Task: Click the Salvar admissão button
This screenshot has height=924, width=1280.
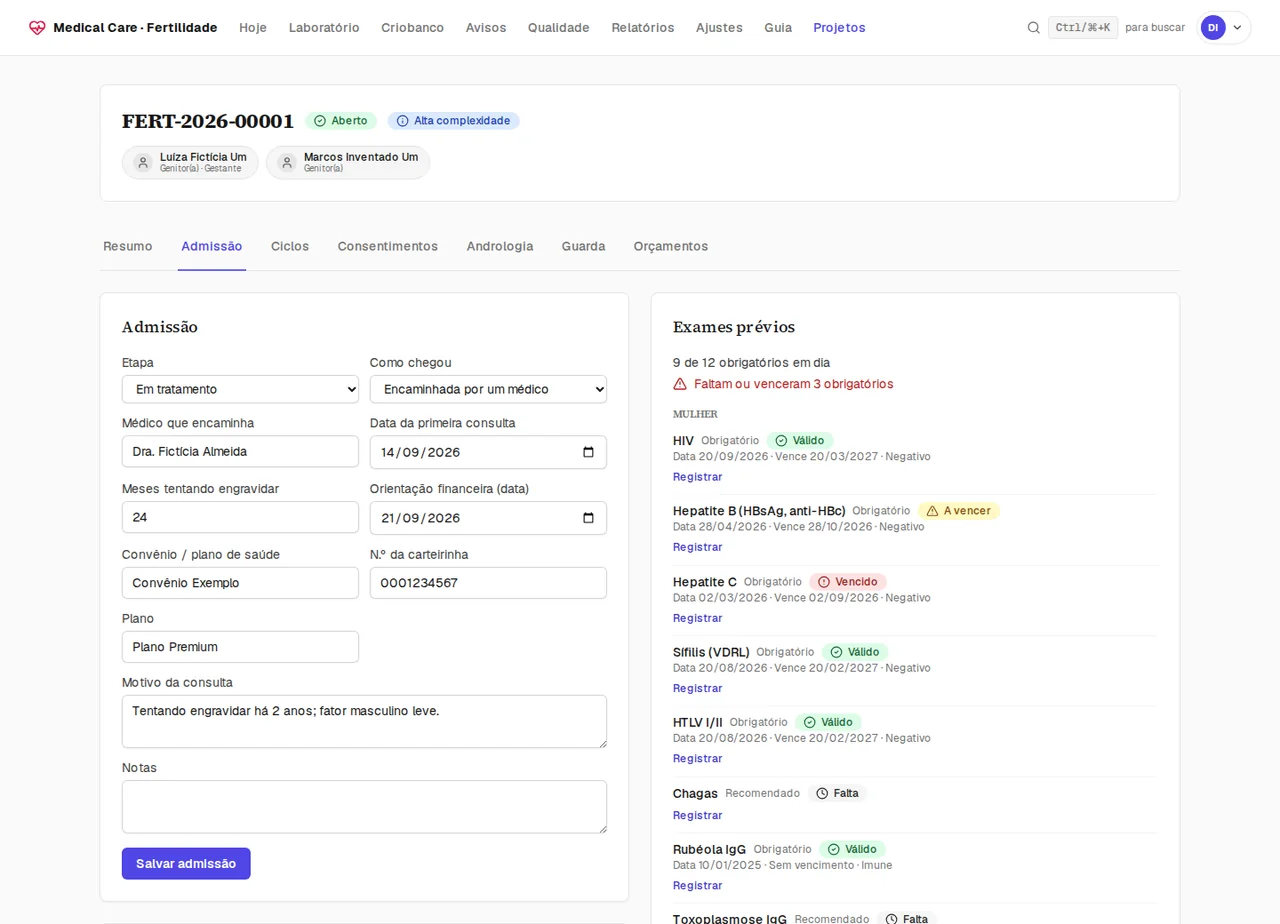Action: coord(186,864)
